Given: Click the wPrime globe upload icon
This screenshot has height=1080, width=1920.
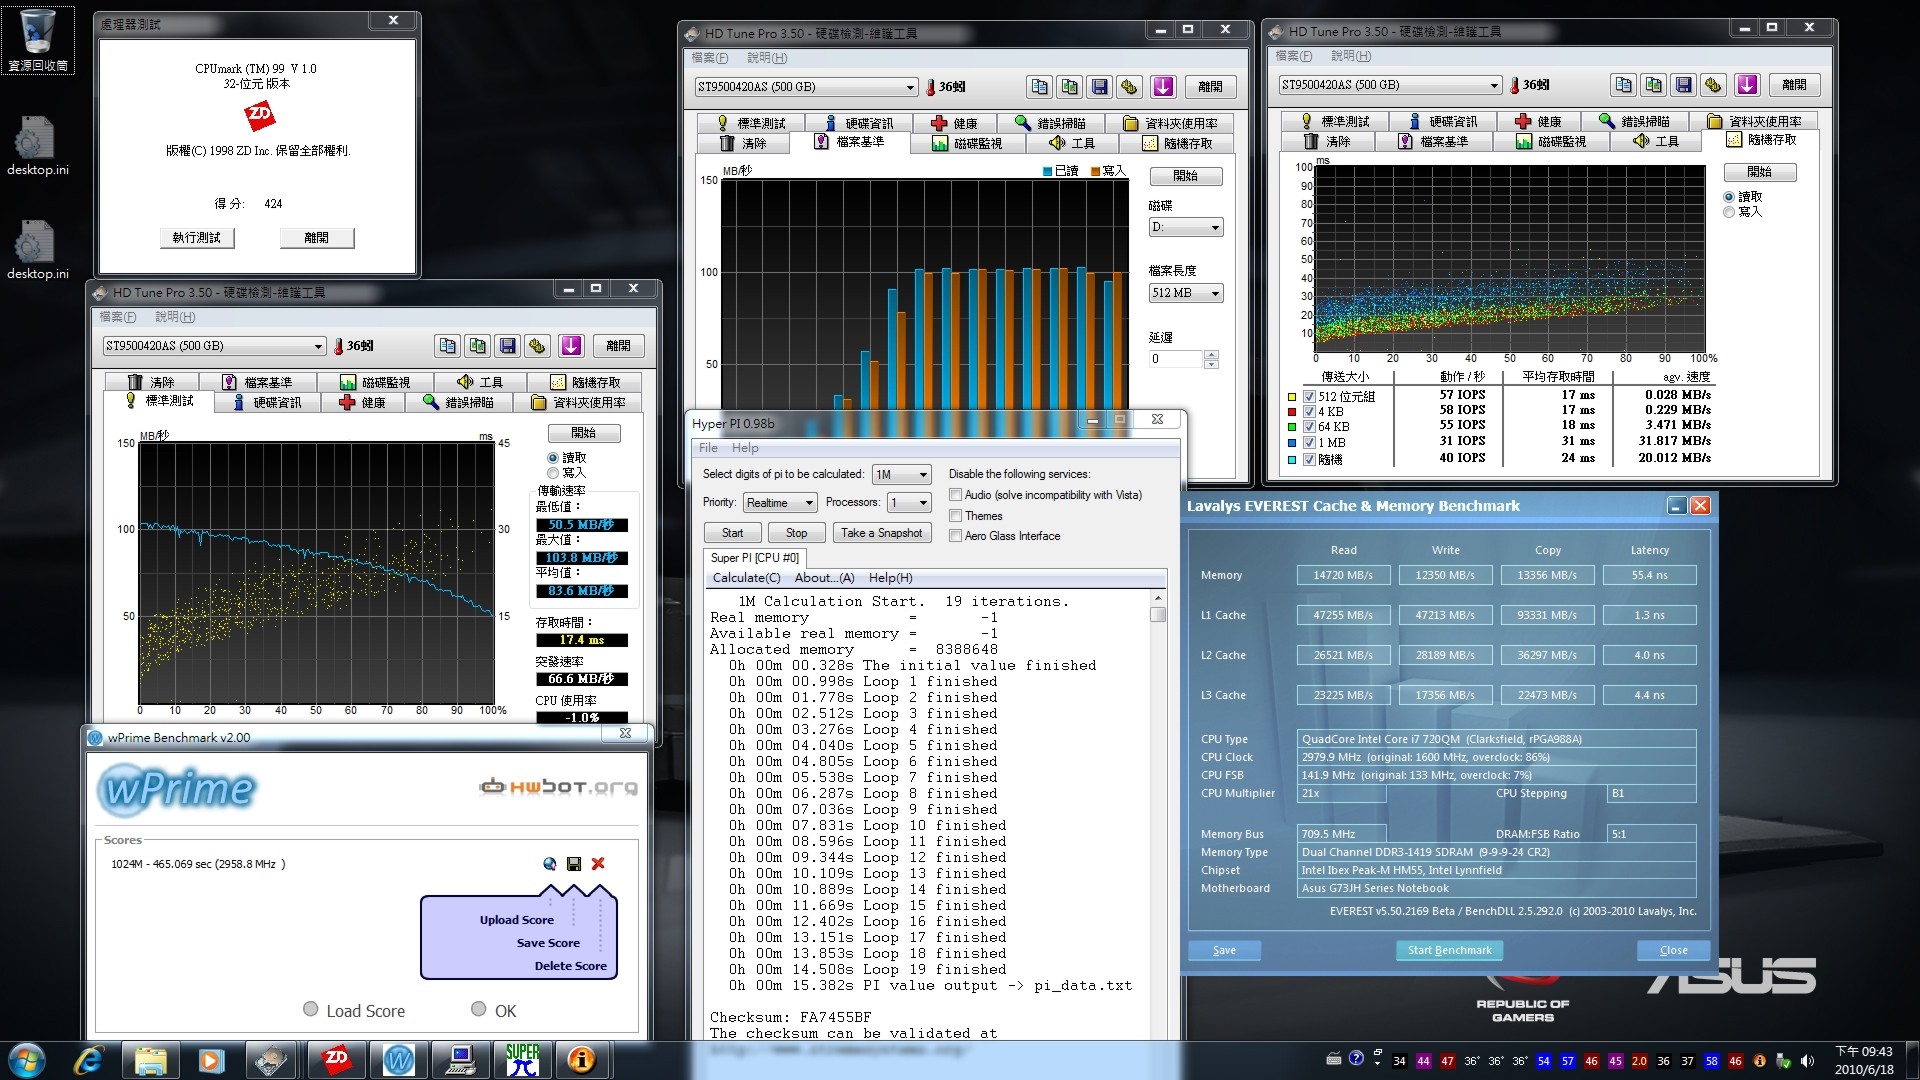Looking at the screenshot, I should 550,864.
